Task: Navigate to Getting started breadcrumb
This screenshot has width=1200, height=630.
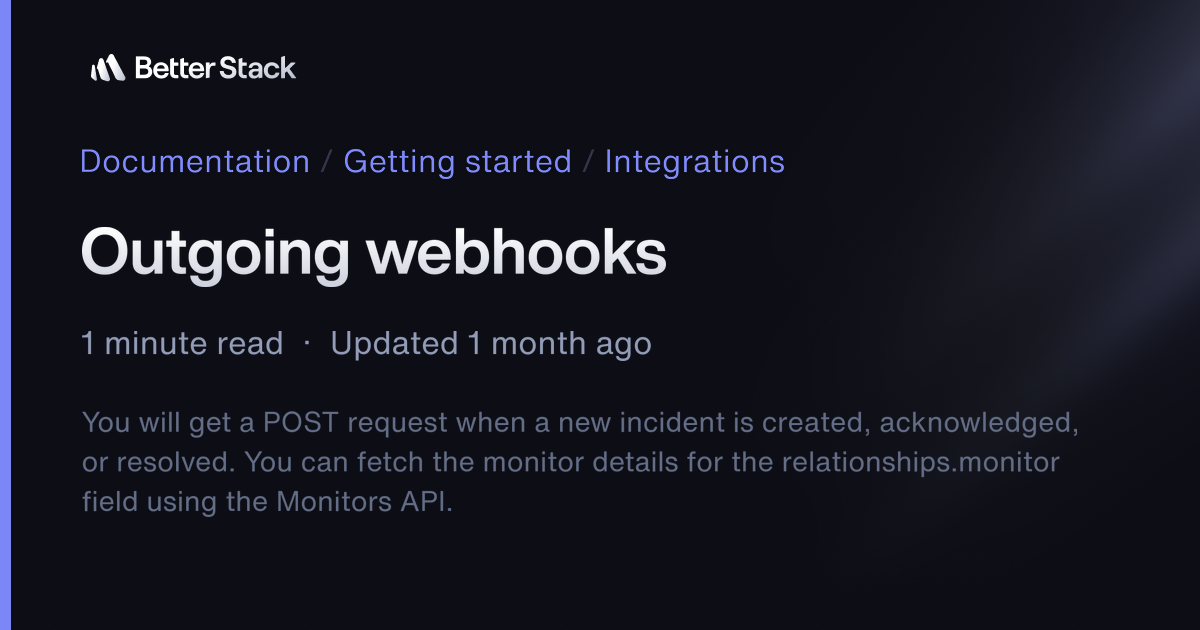Action: [x=457, y=161]
